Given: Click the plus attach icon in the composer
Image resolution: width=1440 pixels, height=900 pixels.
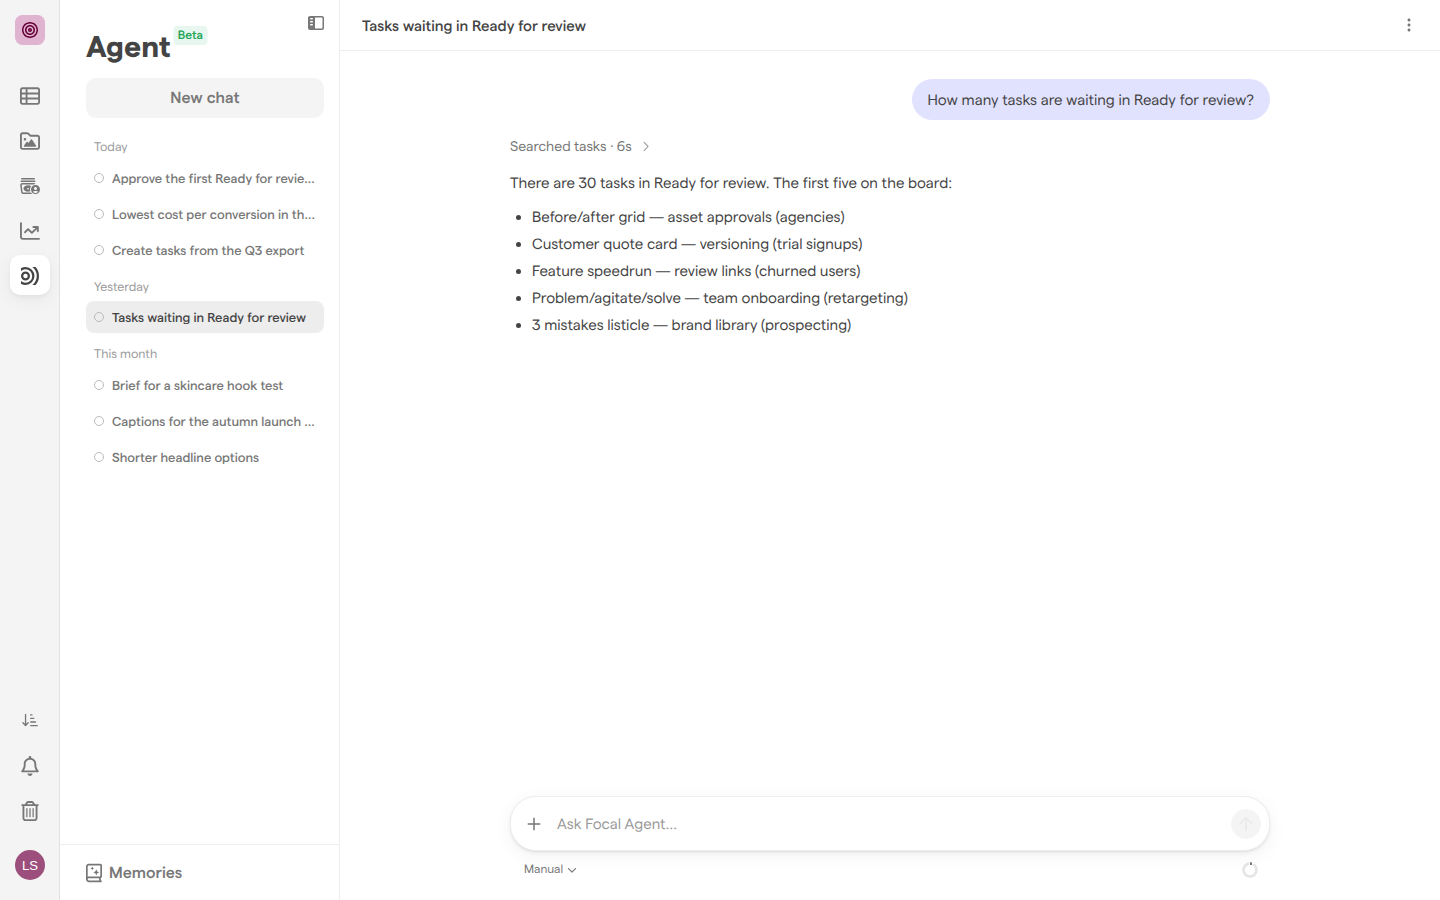Looking at the screenshot, I should [534, 824].
